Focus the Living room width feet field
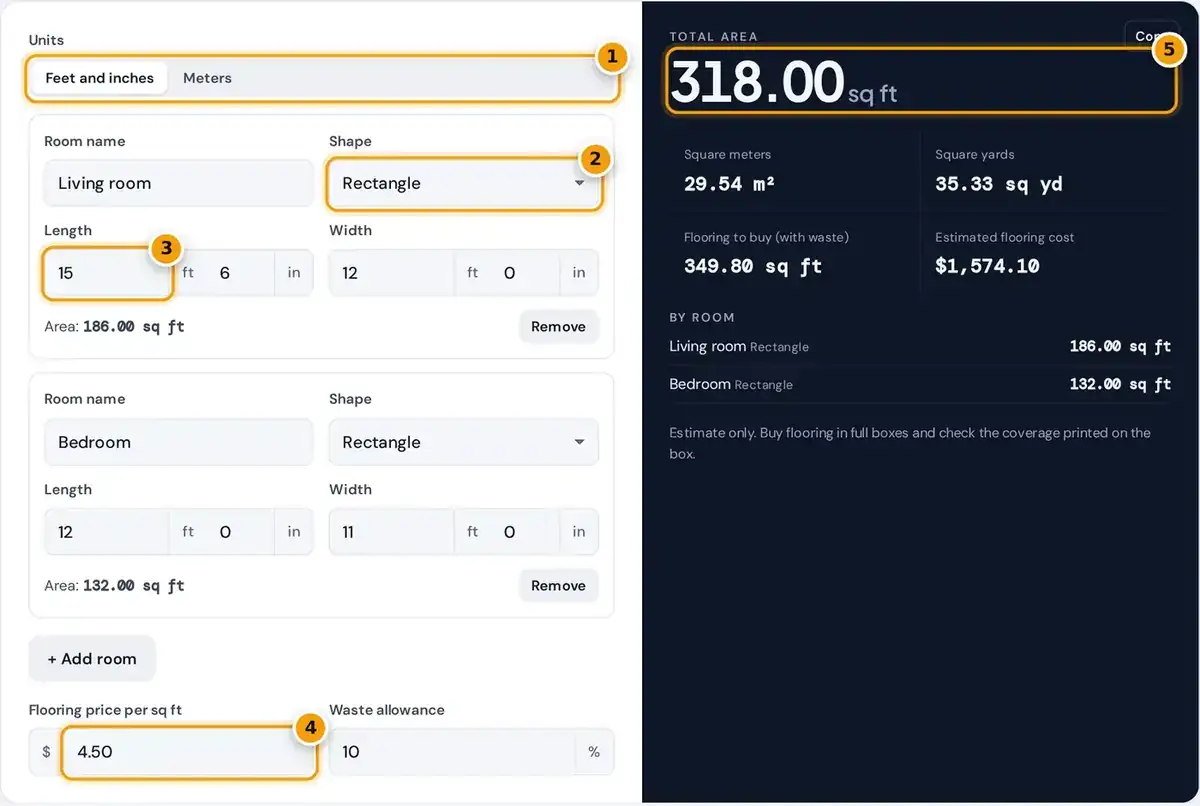Screen dimensions: 1200x806 coord(392,273)
